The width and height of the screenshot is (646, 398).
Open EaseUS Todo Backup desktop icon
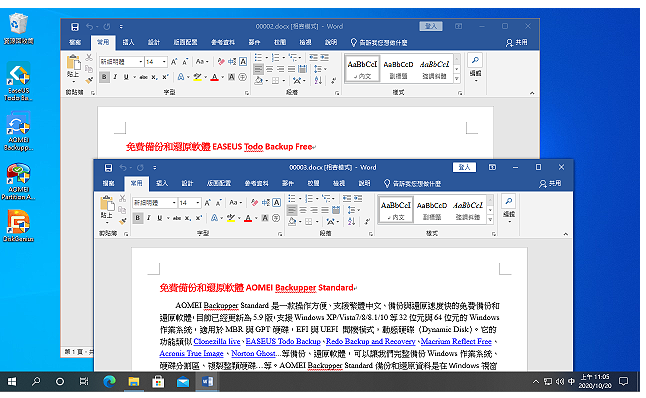[18, 81]
